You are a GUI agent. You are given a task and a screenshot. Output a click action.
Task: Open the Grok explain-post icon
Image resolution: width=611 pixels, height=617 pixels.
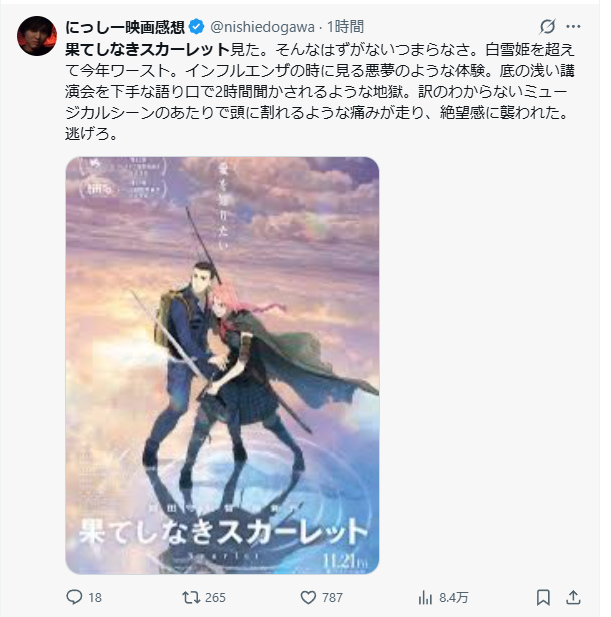point(547,26)
